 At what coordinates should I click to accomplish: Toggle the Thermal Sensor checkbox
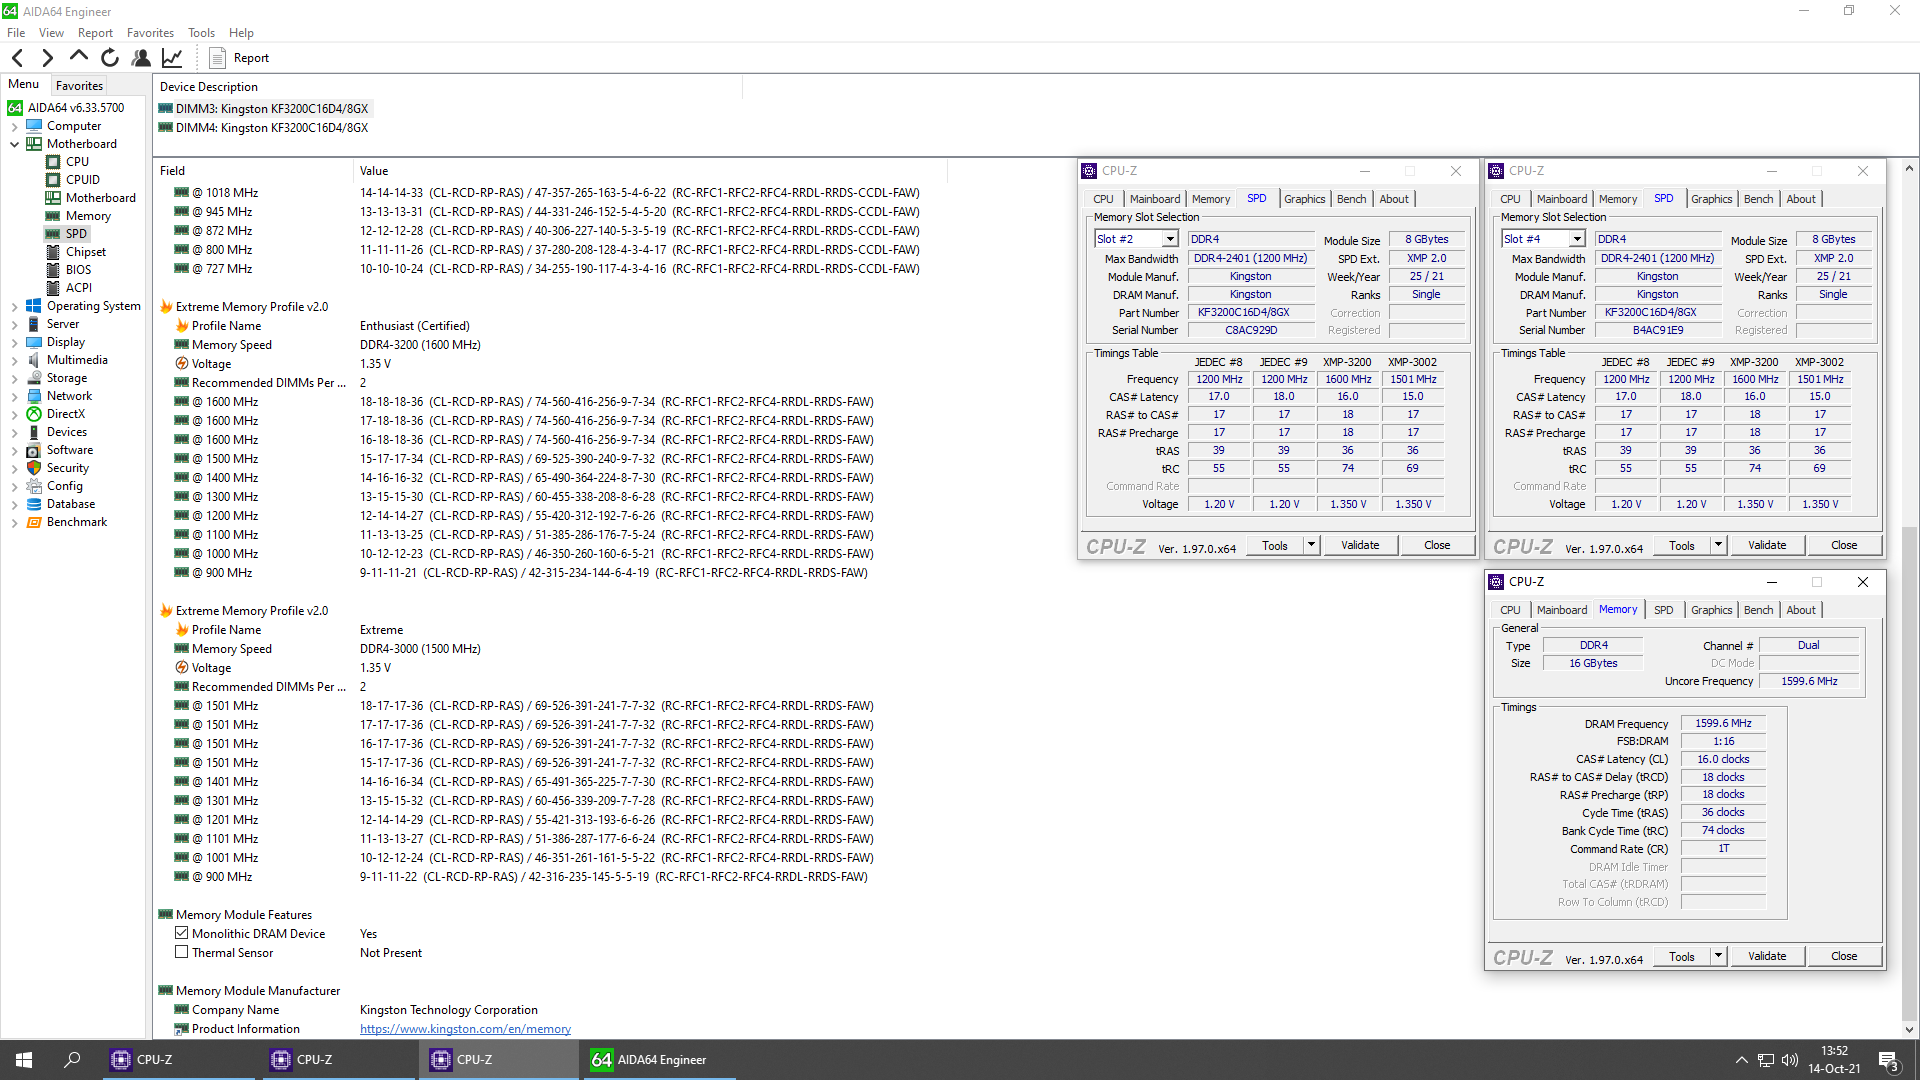(182, 952)
